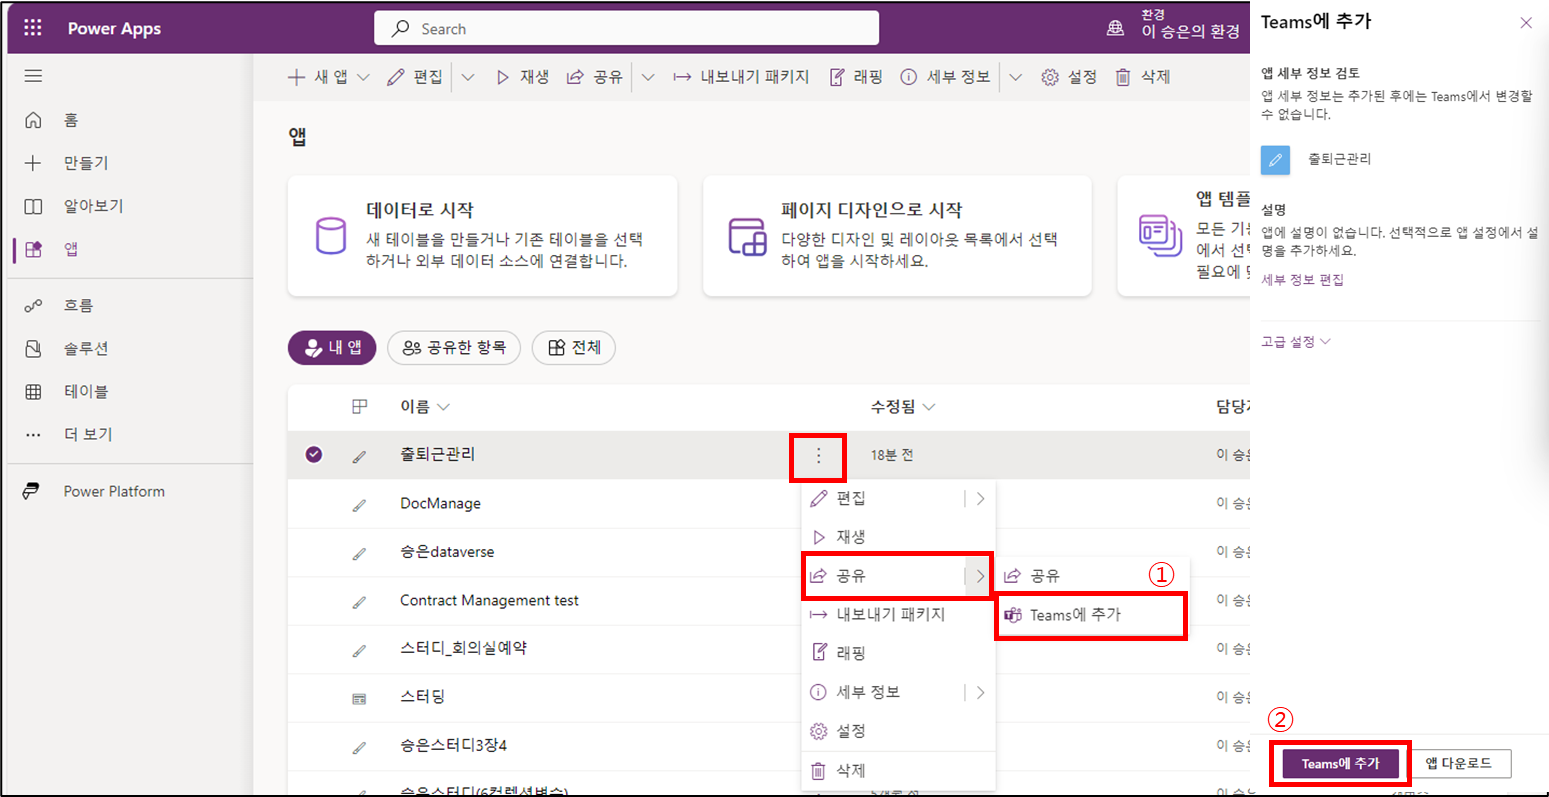The image size is (1549, 797).
Task: Click 세부 정보 in the command bar
Action: [x=945, y=77]
